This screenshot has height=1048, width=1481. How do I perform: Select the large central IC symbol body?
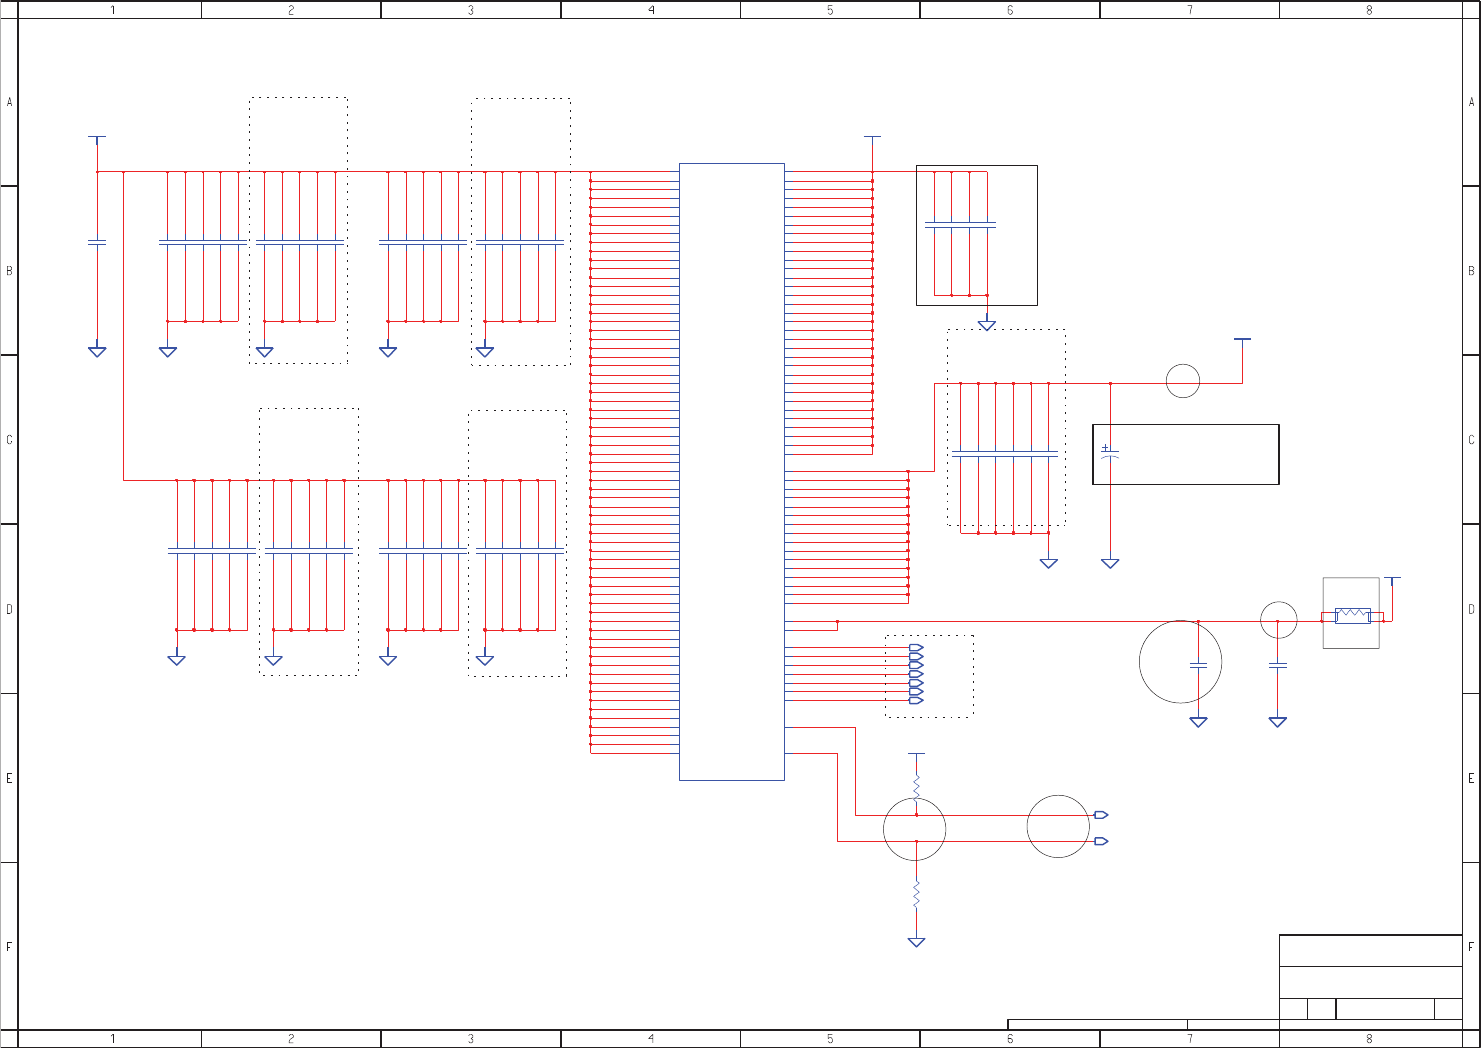point(732,471)
